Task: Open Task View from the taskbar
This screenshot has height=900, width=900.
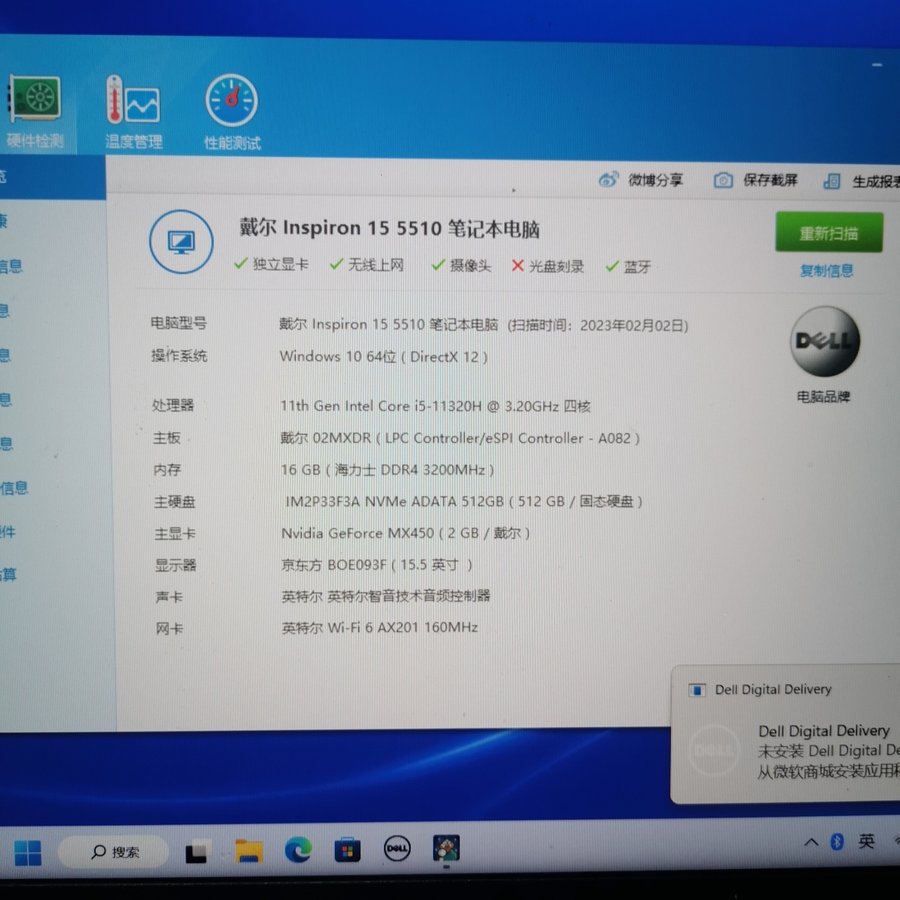Action: coord(196,851)
